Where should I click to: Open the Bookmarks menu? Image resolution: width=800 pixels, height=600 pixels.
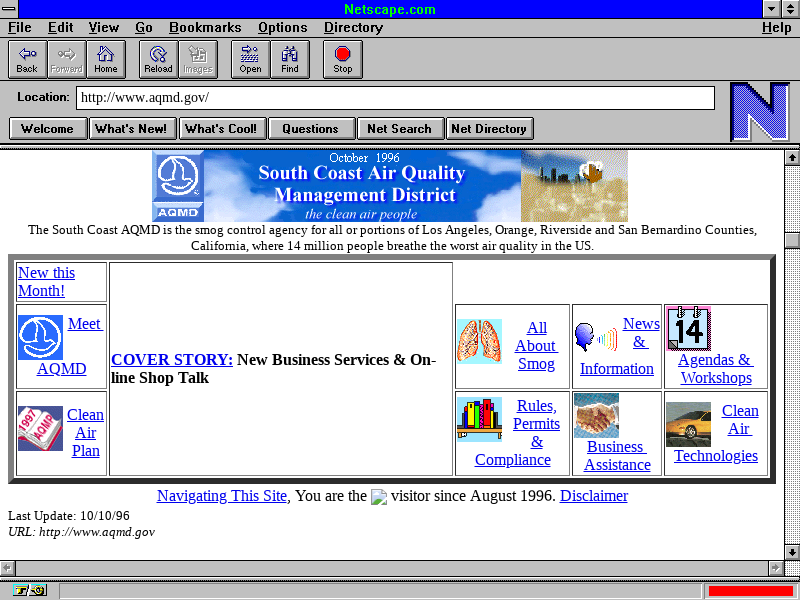[x=205, y=27]
